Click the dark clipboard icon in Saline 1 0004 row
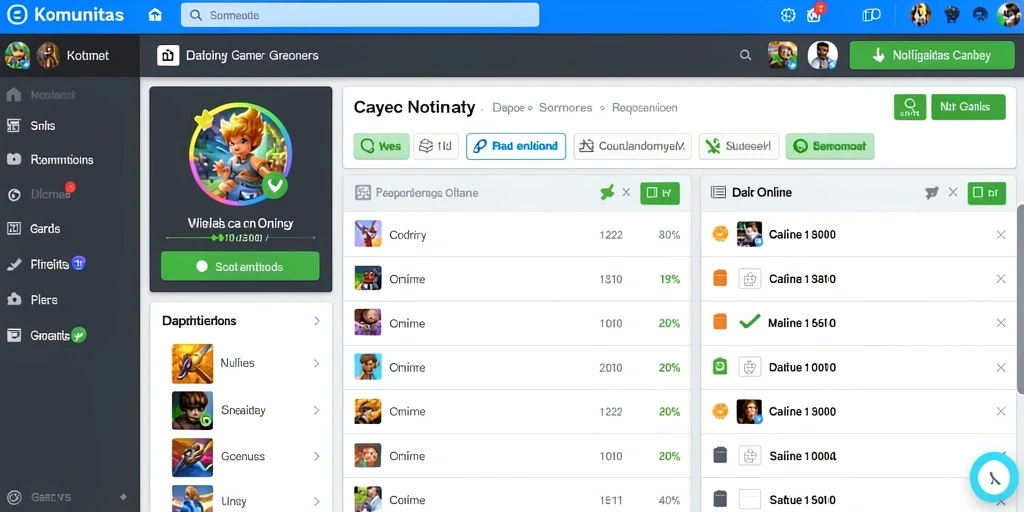Screen dimensions: 1024x512 720,456
